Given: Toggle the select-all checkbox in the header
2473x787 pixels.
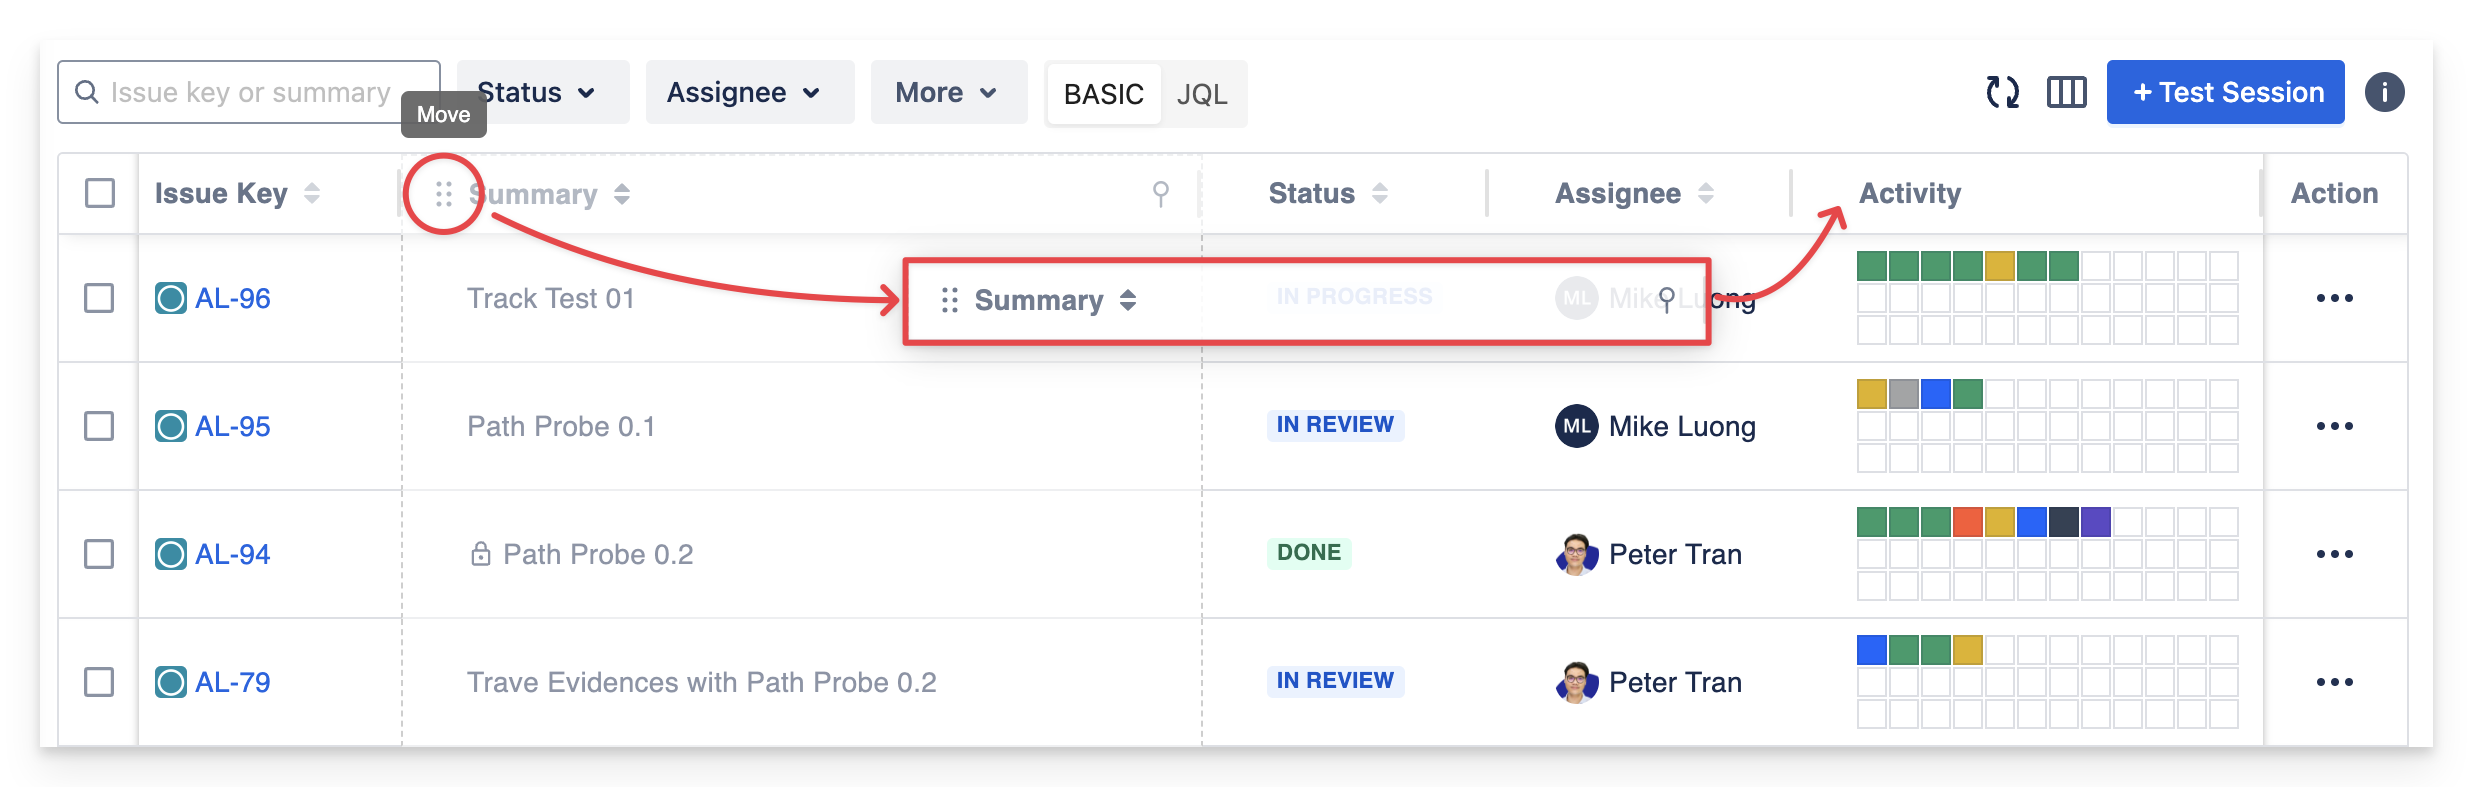Looking at the screenshot, I should 100,193.
